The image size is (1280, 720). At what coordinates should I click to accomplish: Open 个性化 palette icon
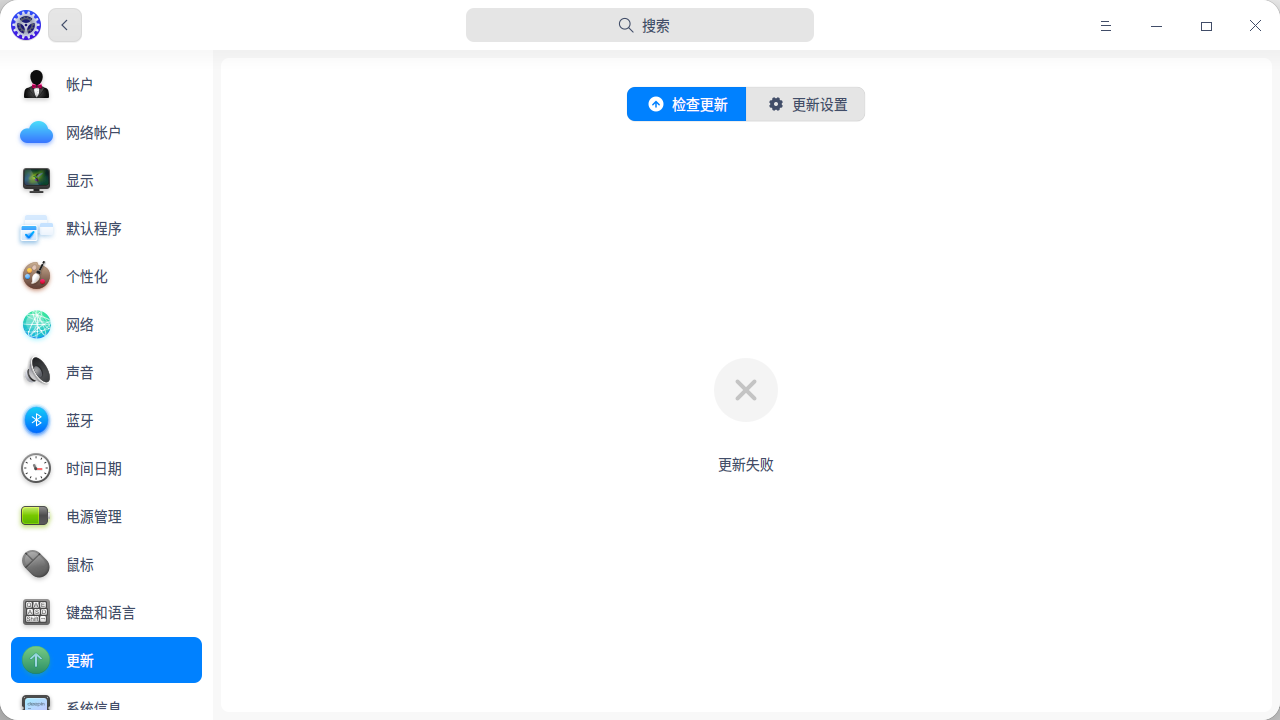coord(37,277)
